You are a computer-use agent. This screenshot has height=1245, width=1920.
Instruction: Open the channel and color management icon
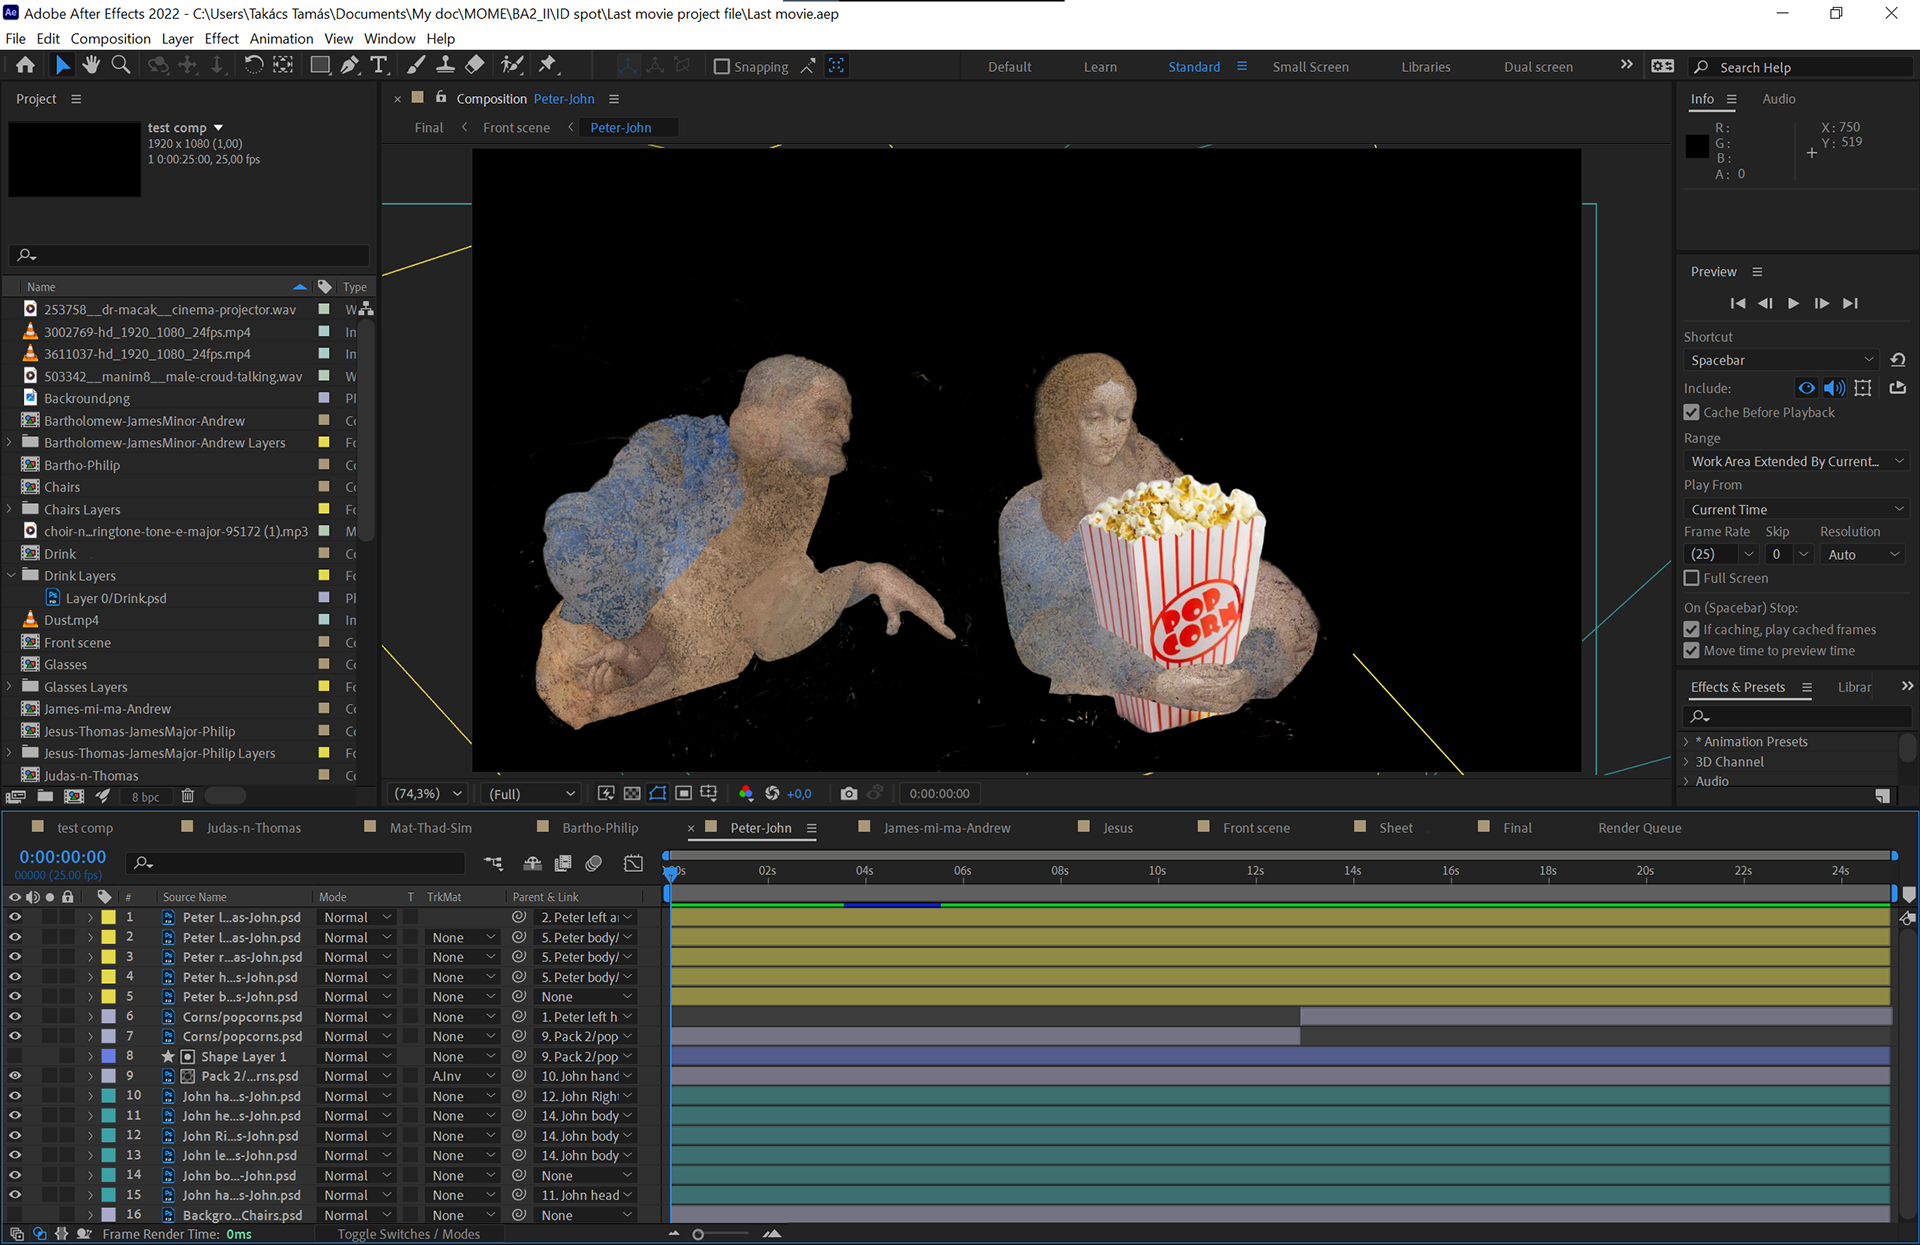pos(746,793)
